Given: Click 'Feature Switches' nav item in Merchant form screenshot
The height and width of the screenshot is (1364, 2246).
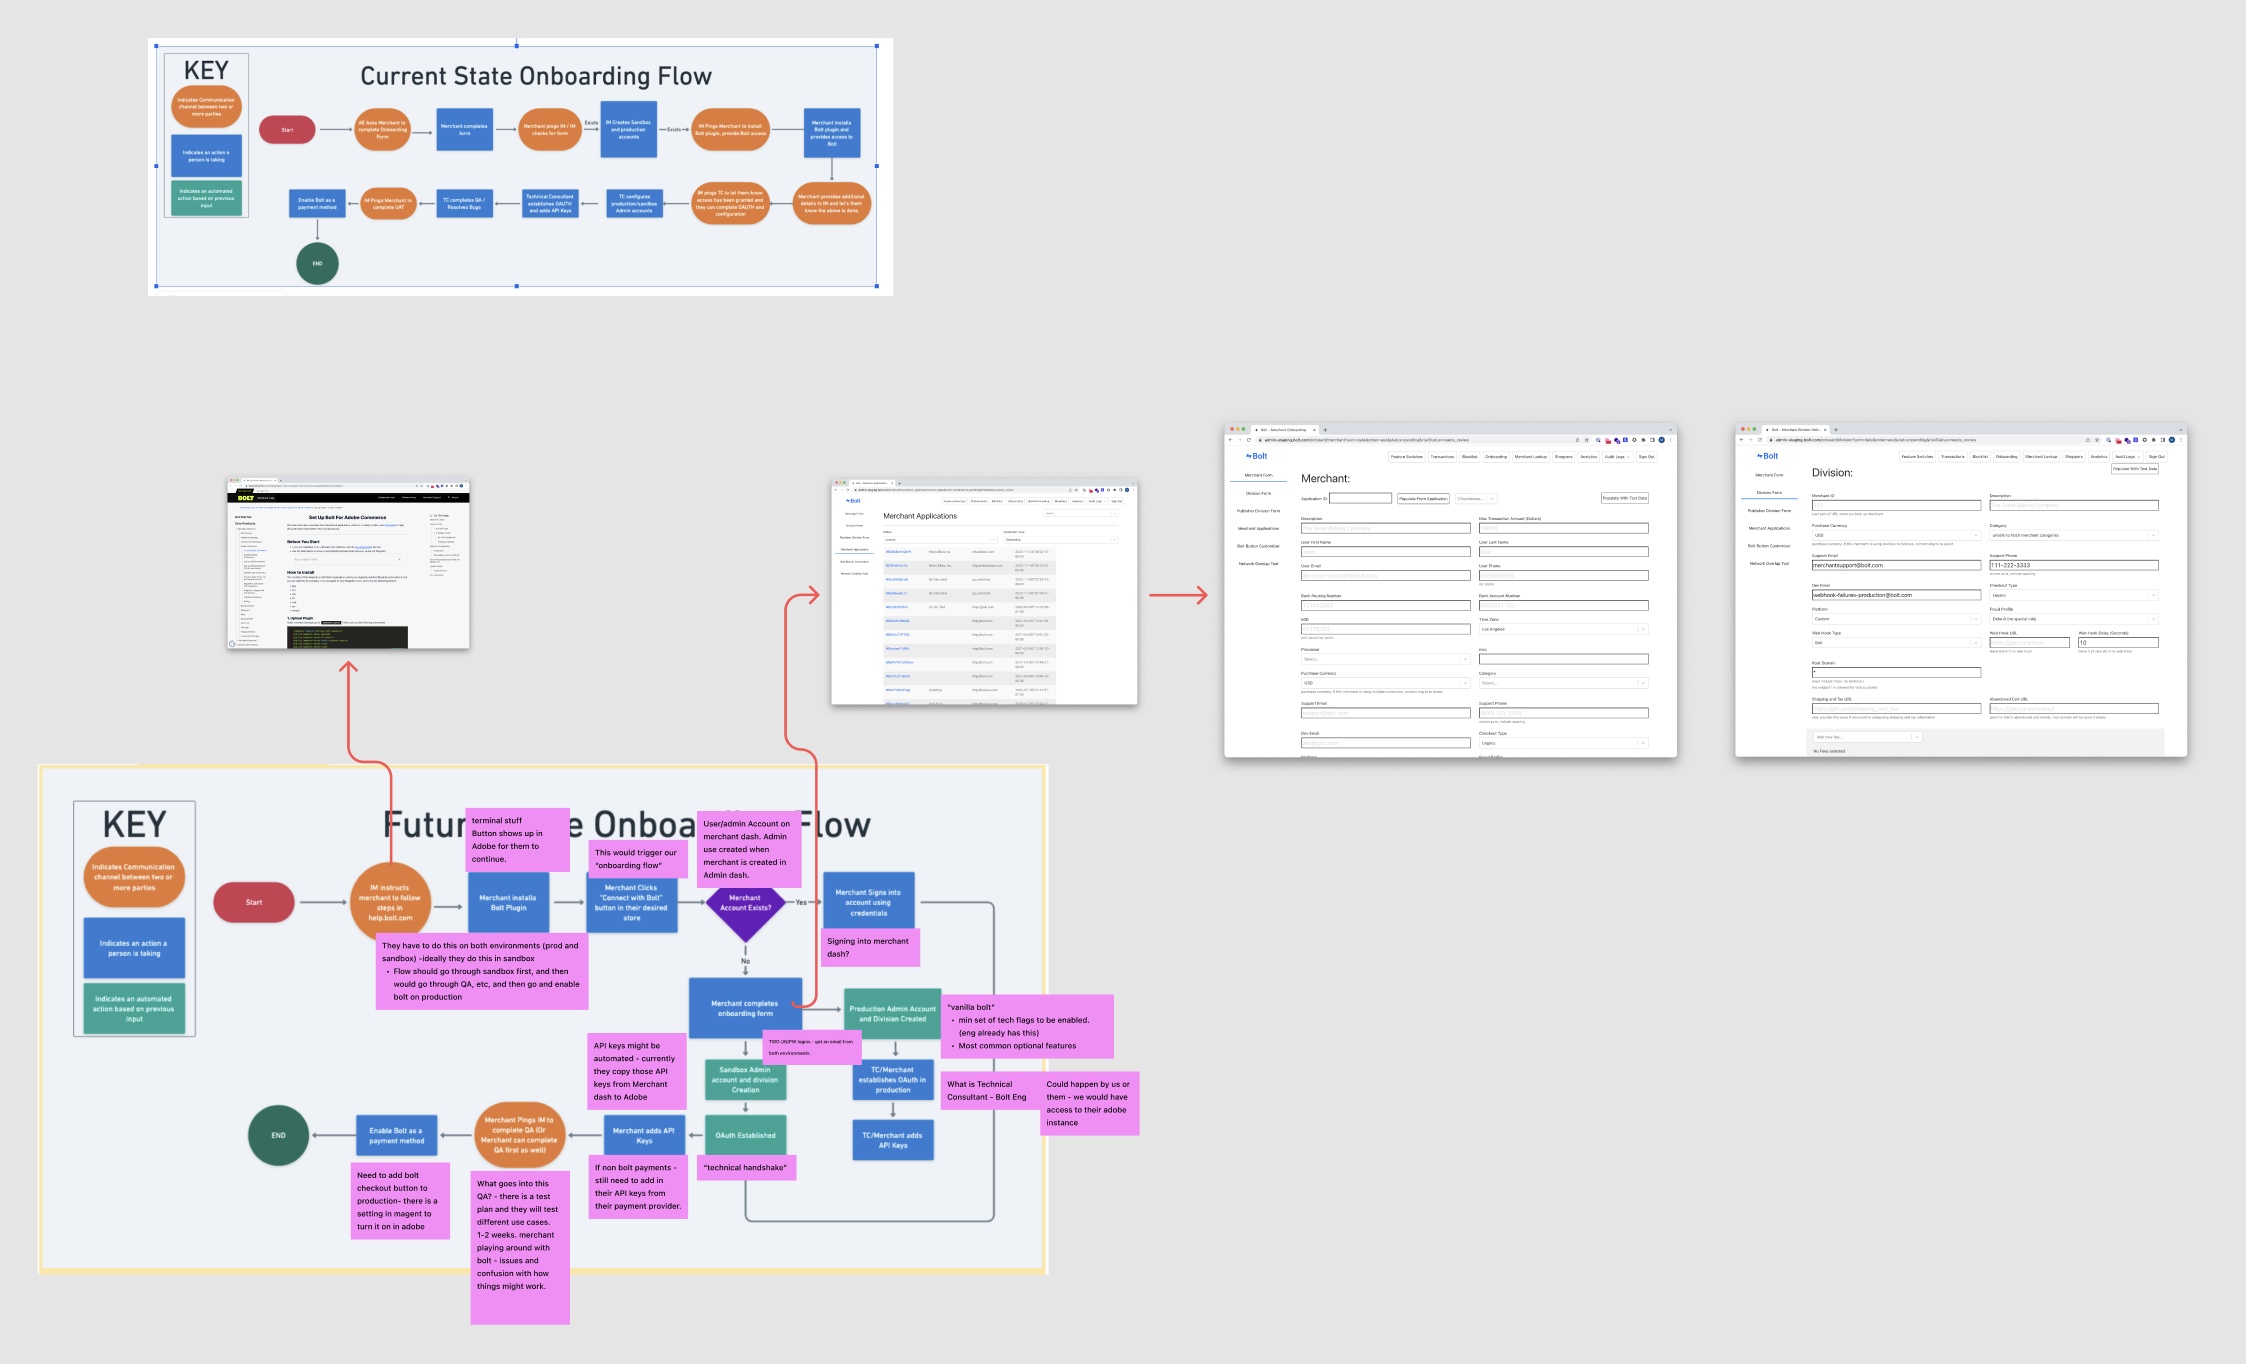Looking at the screenshot, I should point(1406,457).
